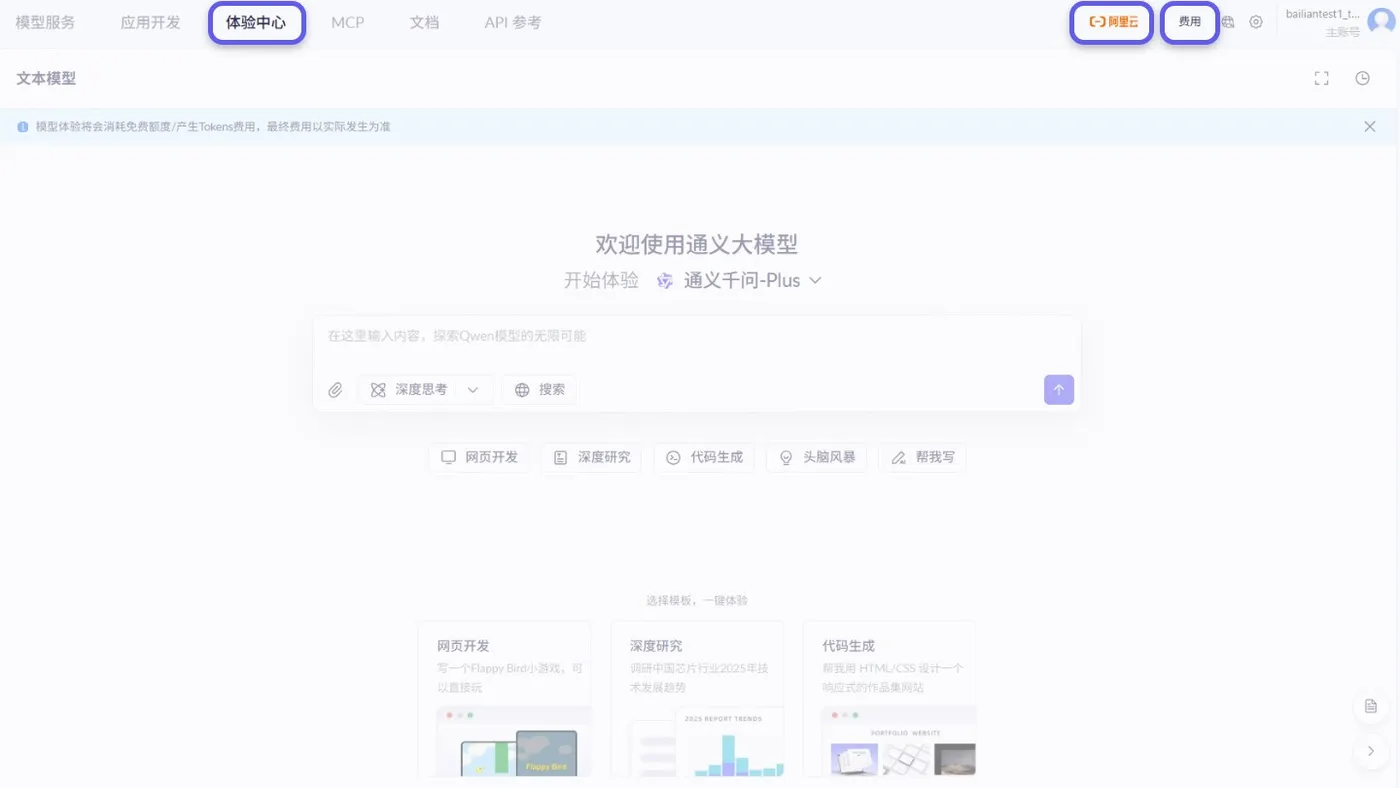Click the document icon near the page's lower edge
Image resolution: width=1400 pixels, height=788 pixels.
[1371, 706]
